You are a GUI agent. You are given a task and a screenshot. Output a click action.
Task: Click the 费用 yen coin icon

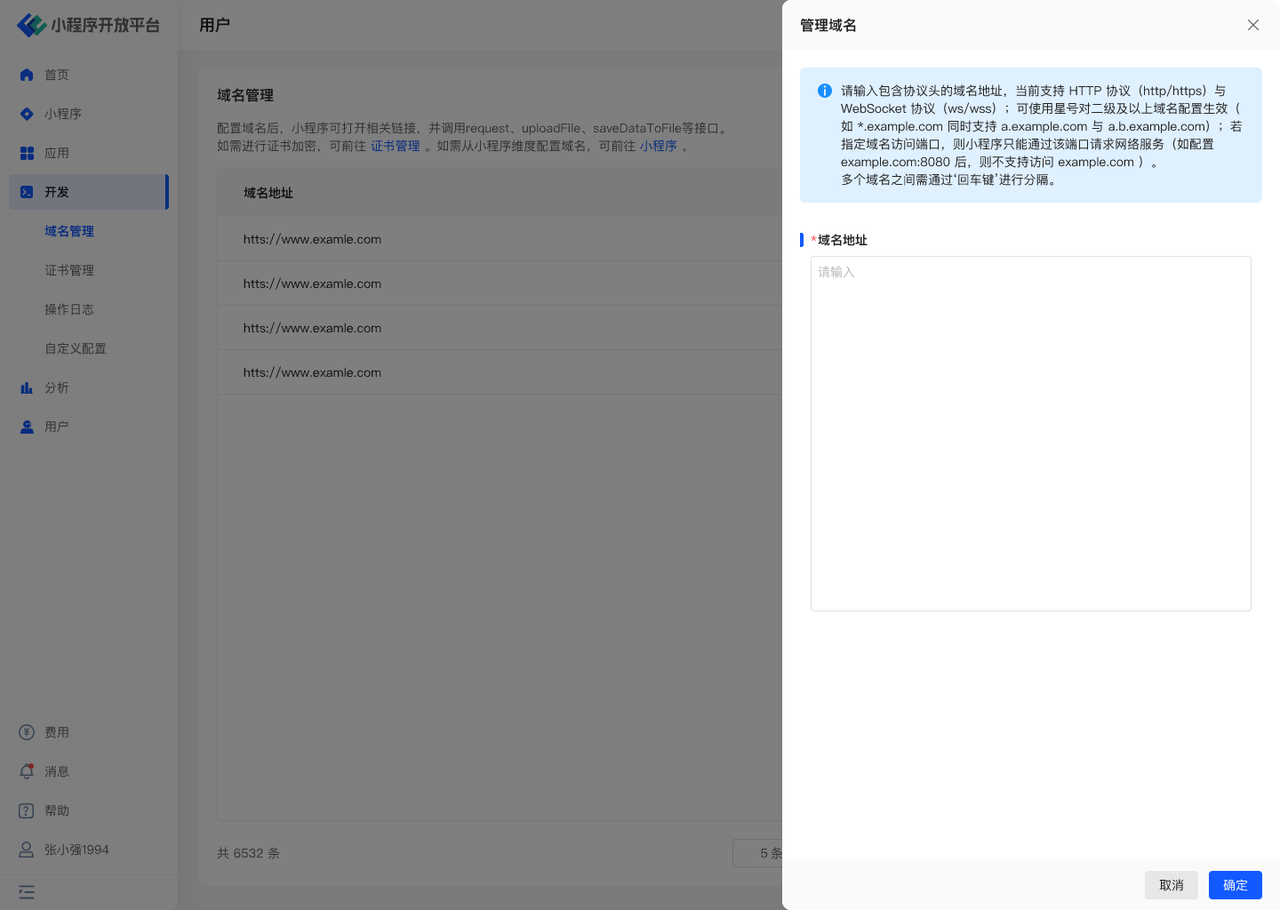point(27,733)
